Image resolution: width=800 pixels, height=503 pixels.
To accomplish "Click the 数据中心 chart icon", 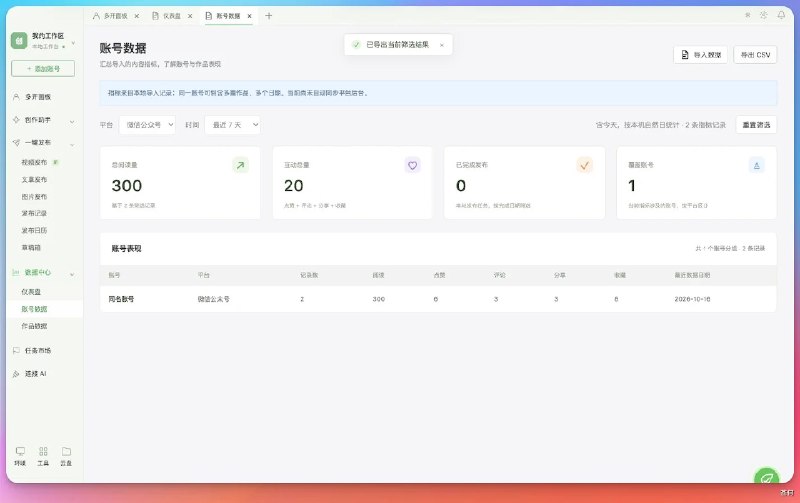I will pyautogui.click(x=16, y=272).
